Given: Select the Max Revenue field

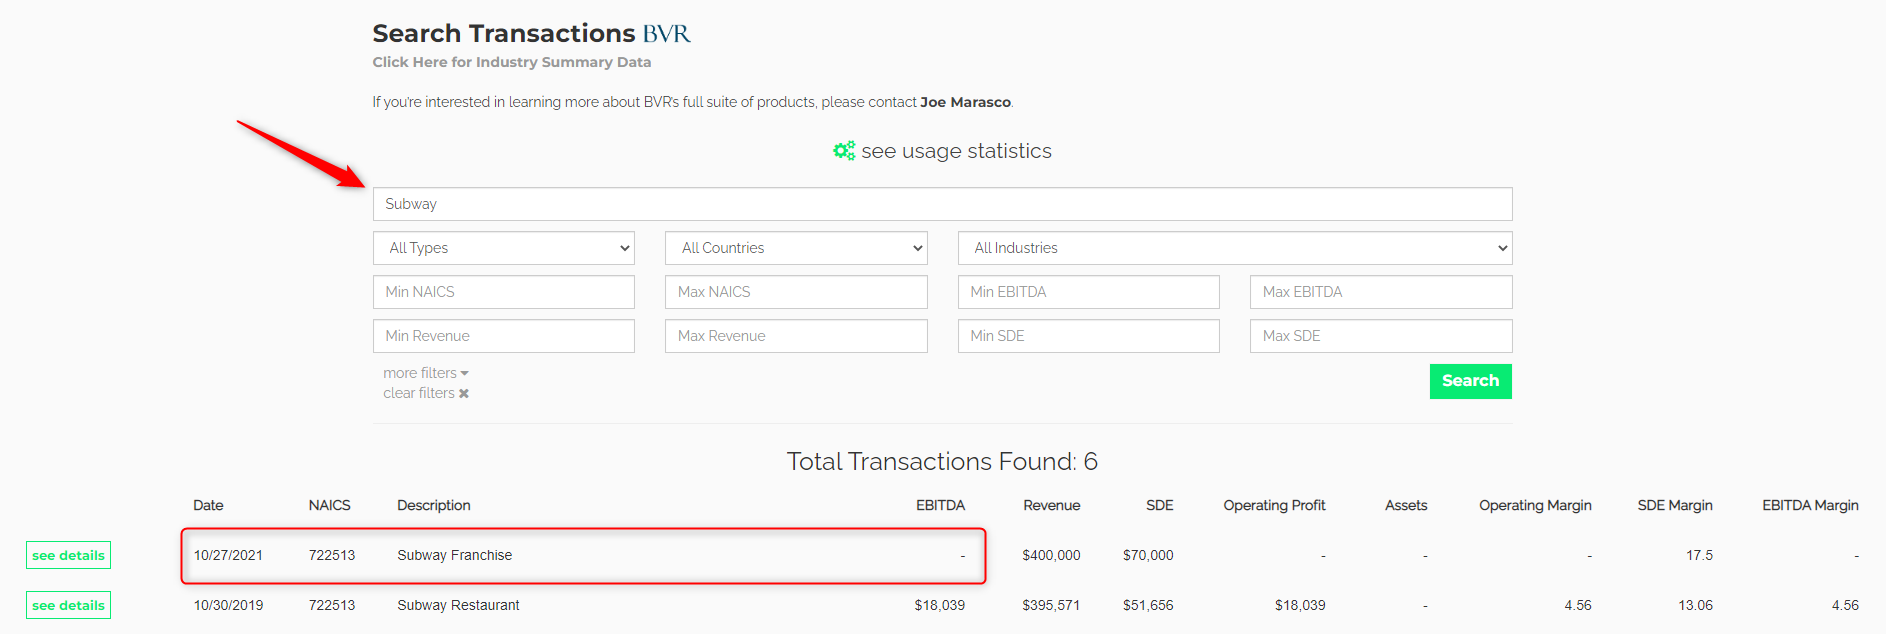Looking at the screenshot, I should (795, 336).
